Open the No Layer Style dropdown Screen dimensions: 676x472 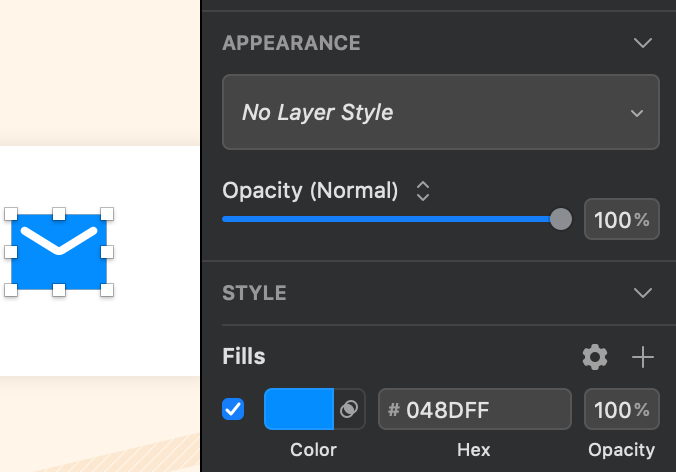[x=440, y=112]
